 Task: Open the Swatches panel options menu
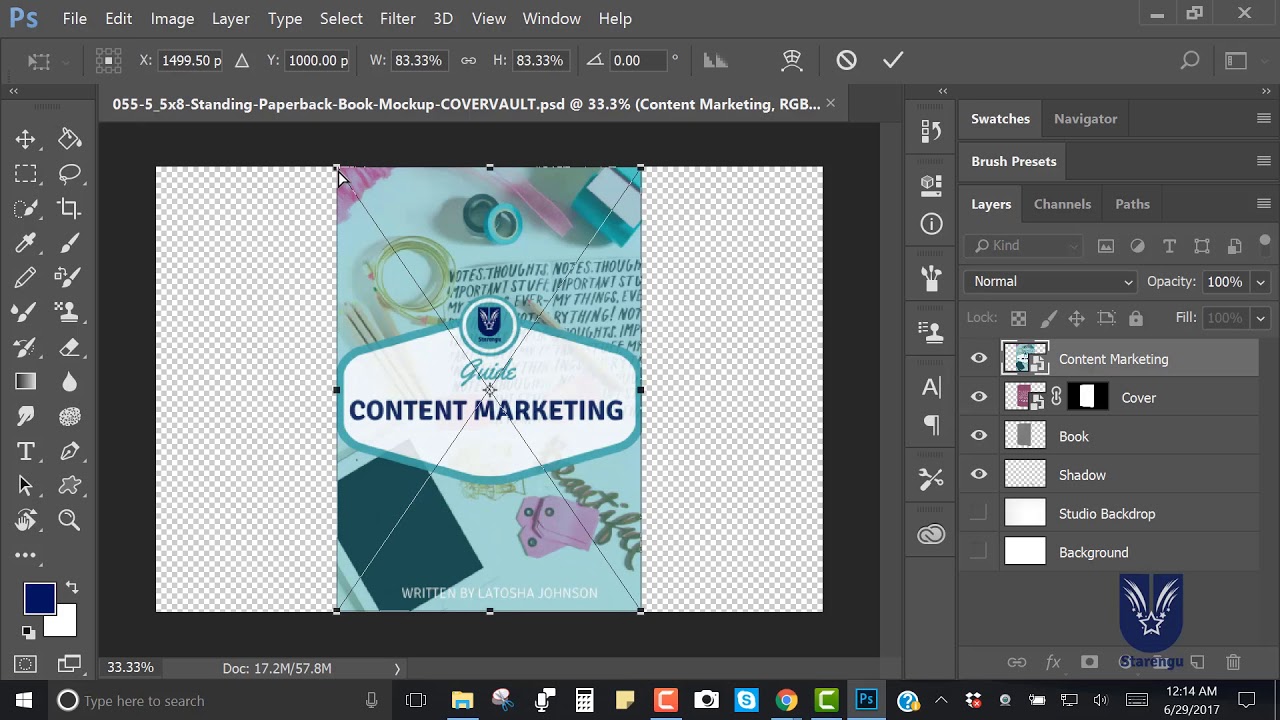(1264, 118)
